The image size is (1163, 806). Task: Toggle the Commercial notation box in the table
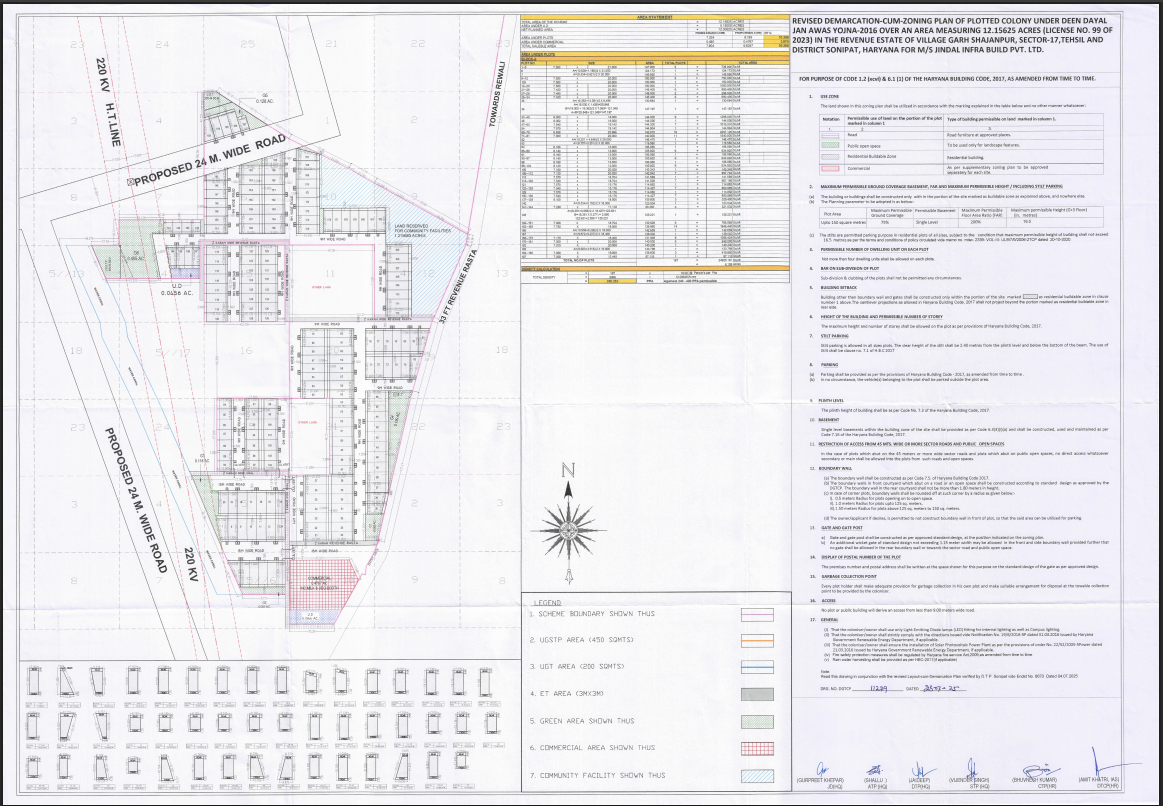tap(830, 168)
